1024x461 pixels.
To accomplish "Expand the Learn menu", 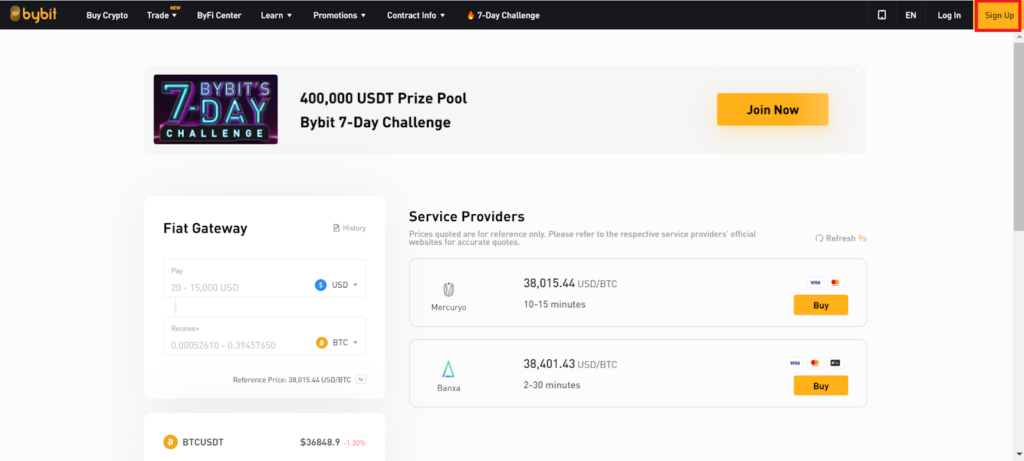I will [x=276, y=16].
